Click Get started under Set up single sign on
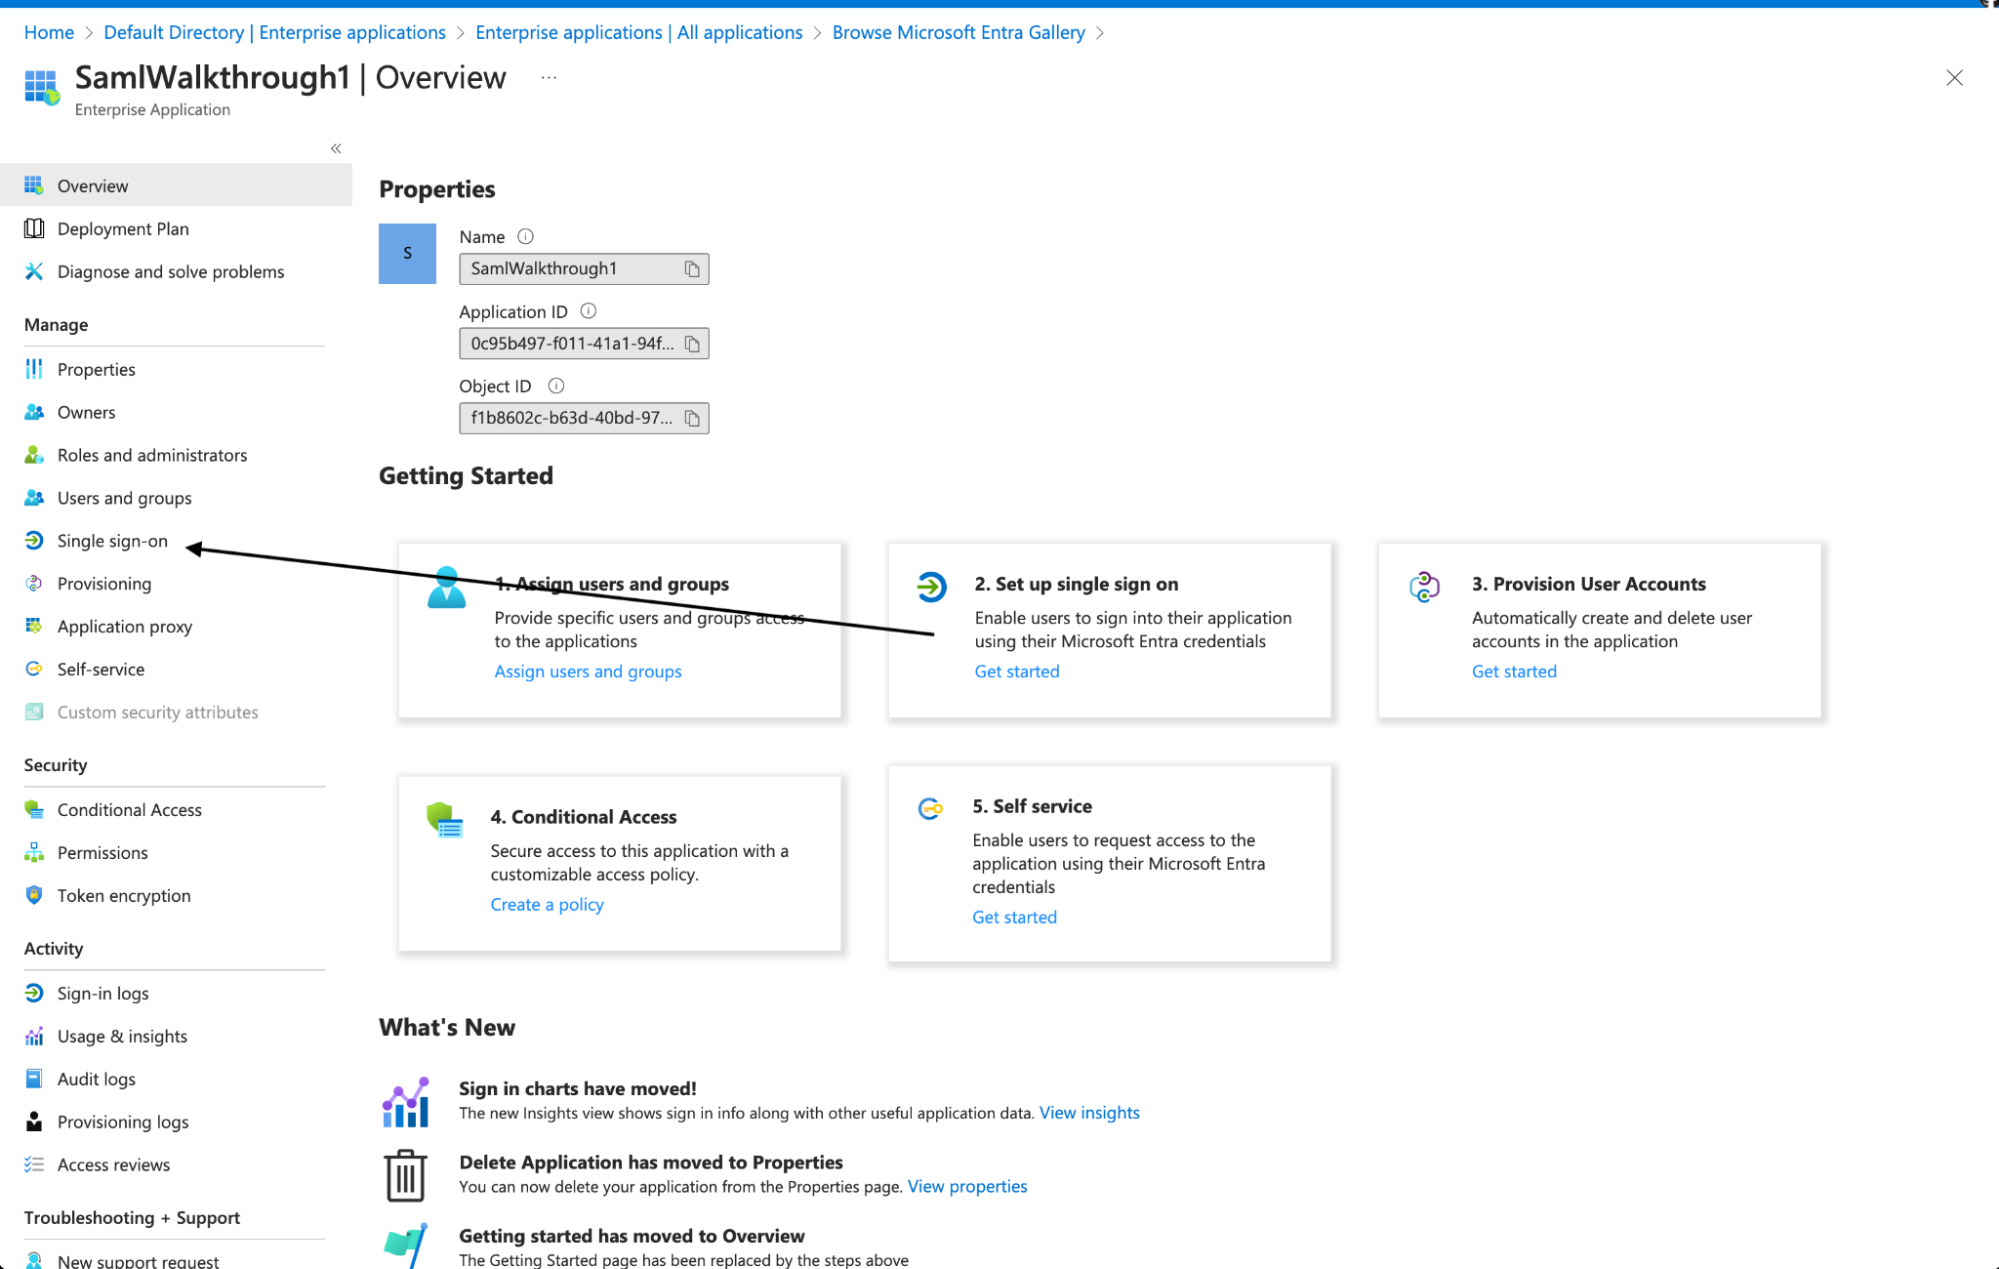This screenshot has height=1269, width=1999. point(1017,672)
